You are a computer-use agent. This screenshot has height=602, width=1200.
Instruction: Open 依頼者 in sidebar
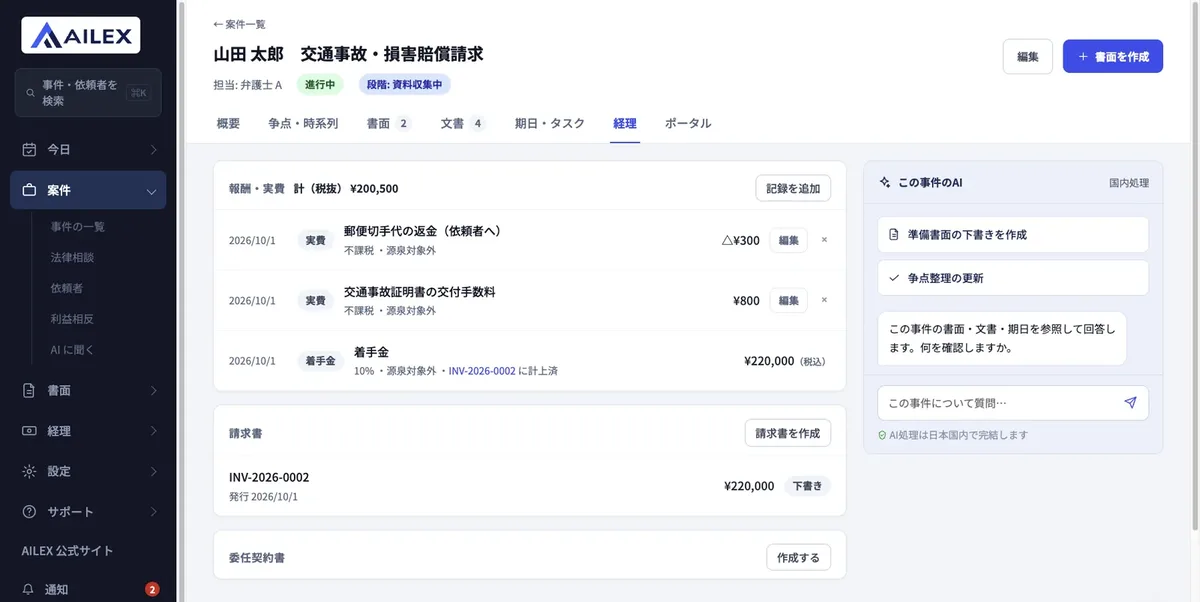(67, 288)
